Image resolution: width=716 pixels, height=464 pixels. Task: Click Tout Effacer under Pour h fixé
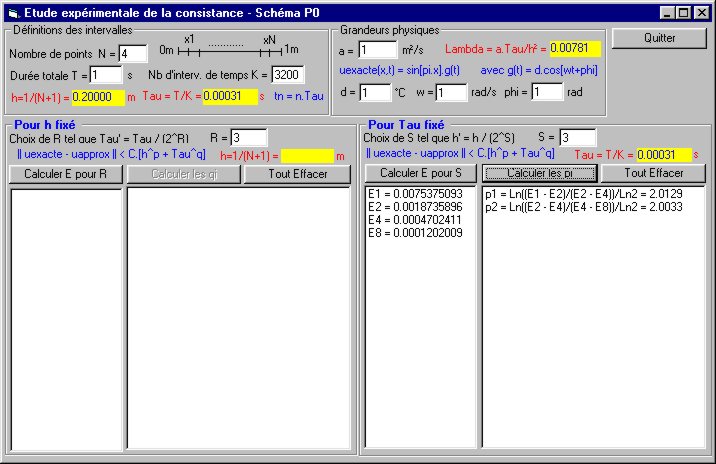tap(297, 174)
